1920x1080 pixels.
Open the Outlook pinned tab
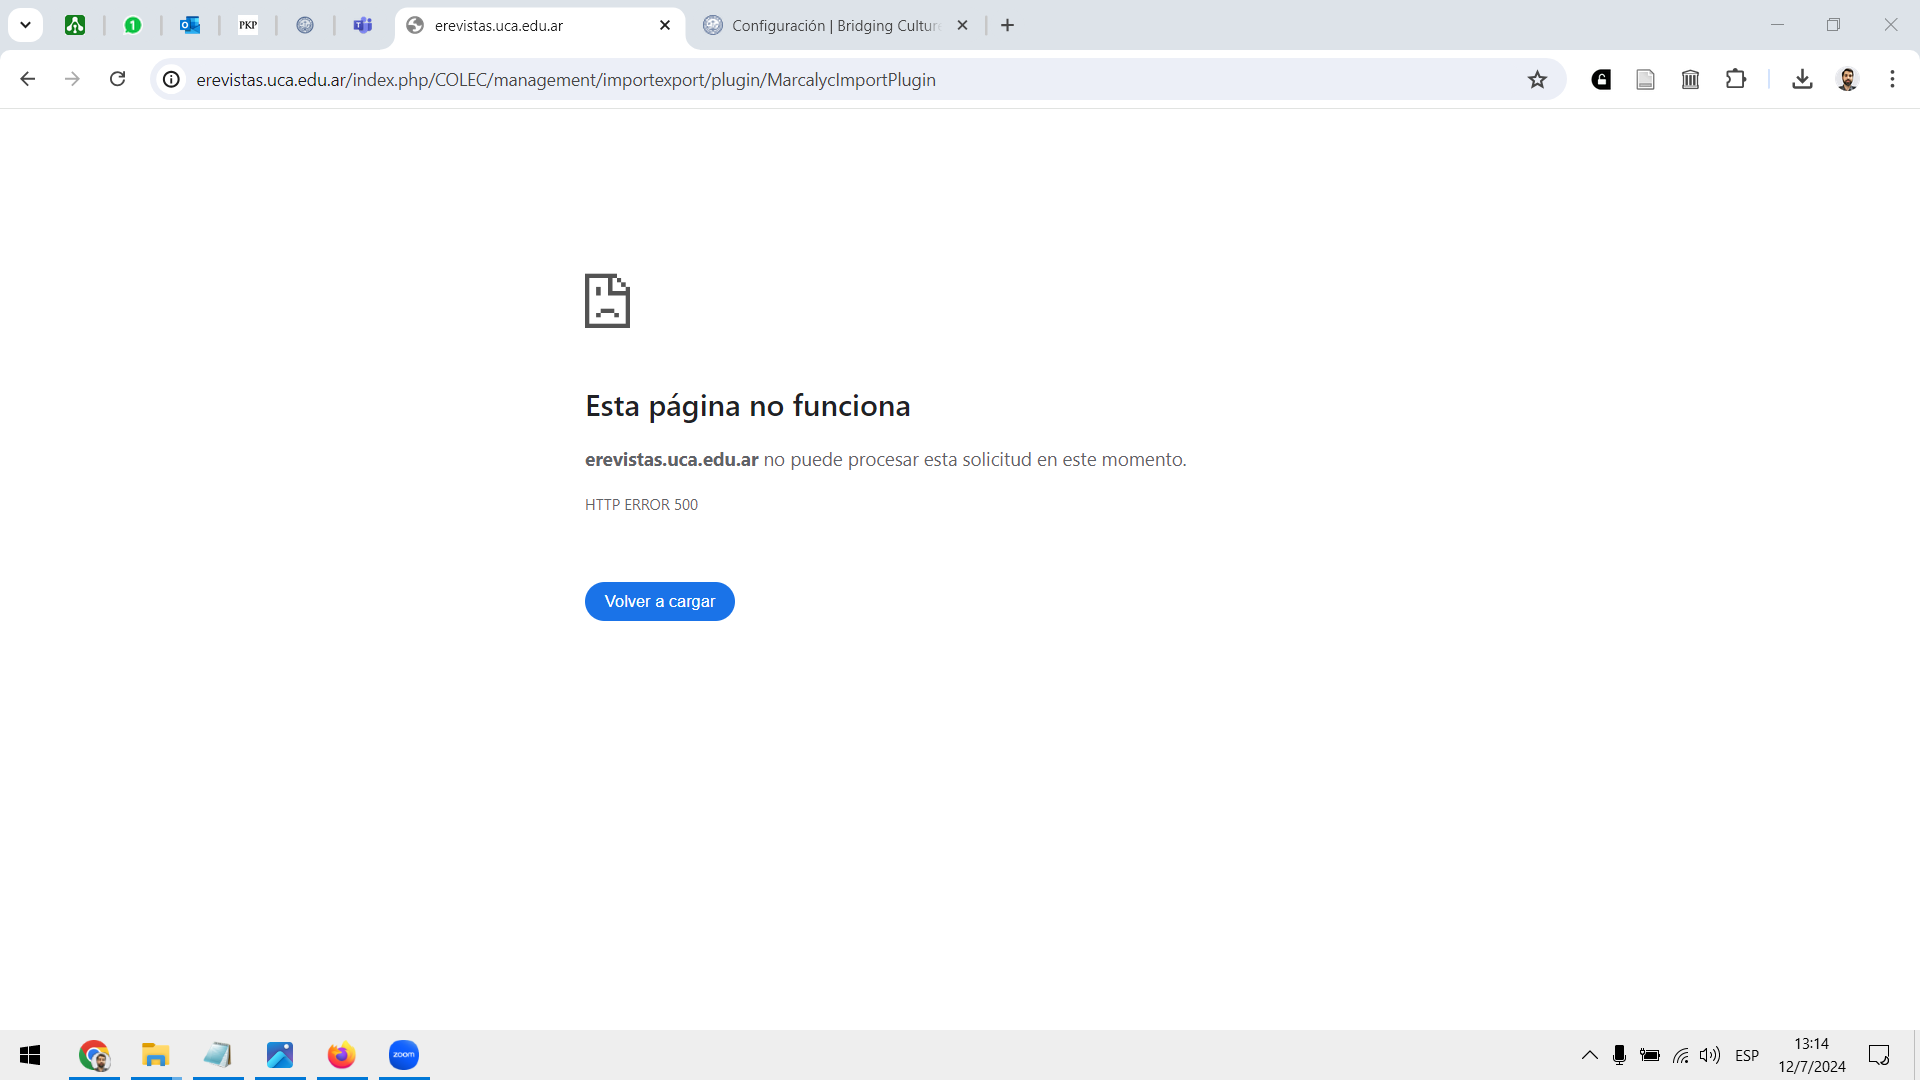[190, 25]
